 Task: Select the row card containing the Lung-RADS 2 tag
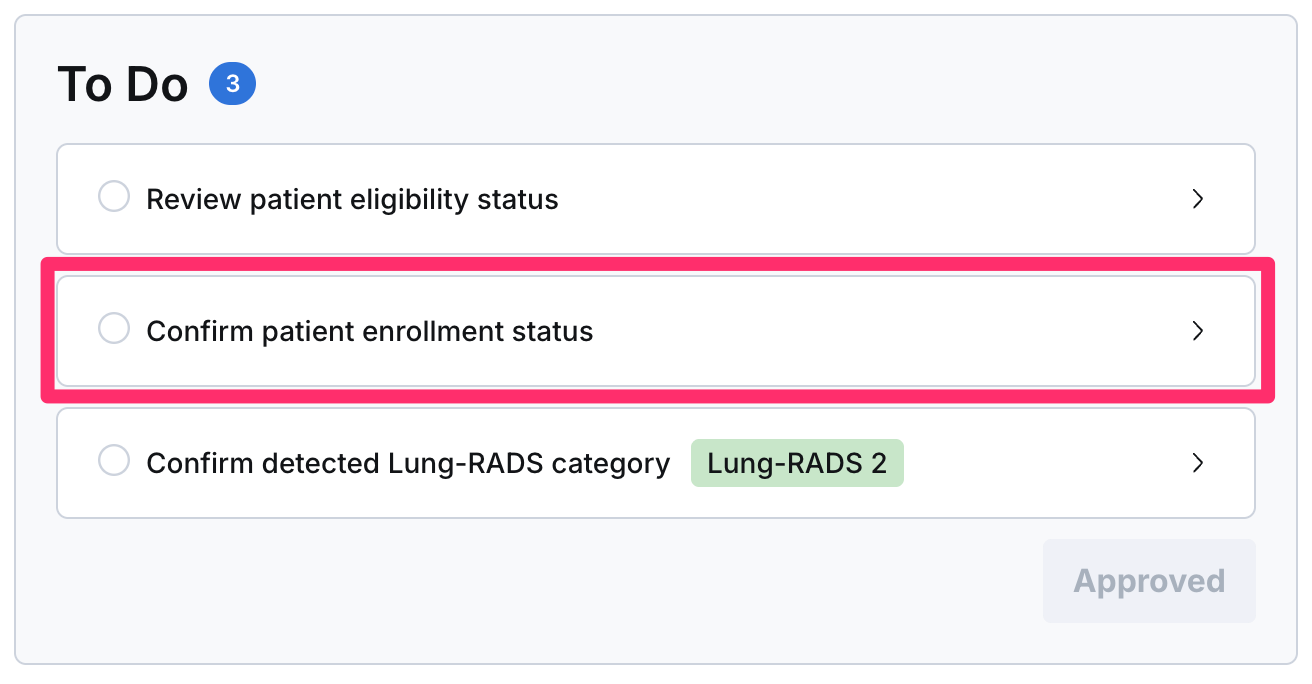(x=656, y=463)
